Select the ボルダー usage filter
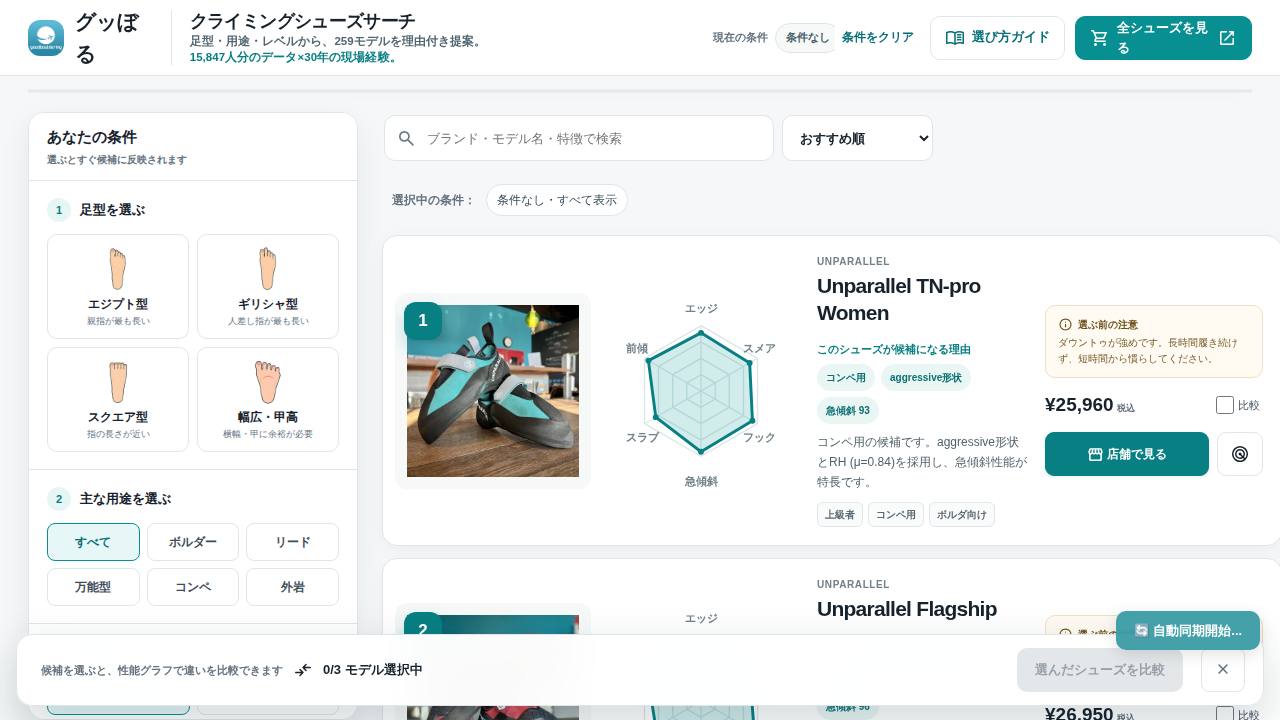Screen dimensions: 1280x720 [193, 542]
